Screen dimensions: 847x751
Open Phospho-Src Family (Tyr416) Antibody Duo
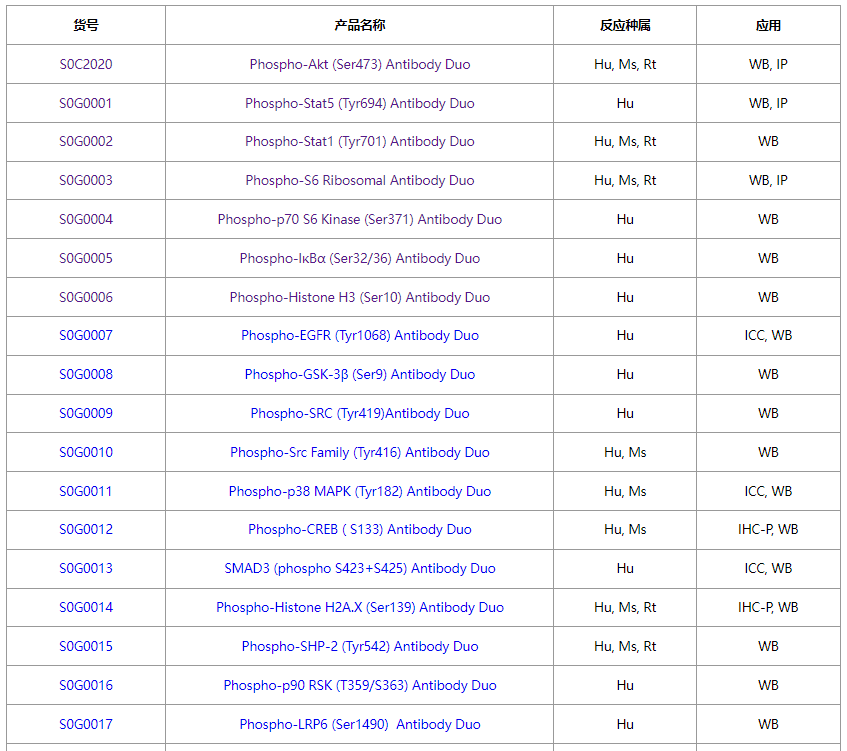(359, 452)
